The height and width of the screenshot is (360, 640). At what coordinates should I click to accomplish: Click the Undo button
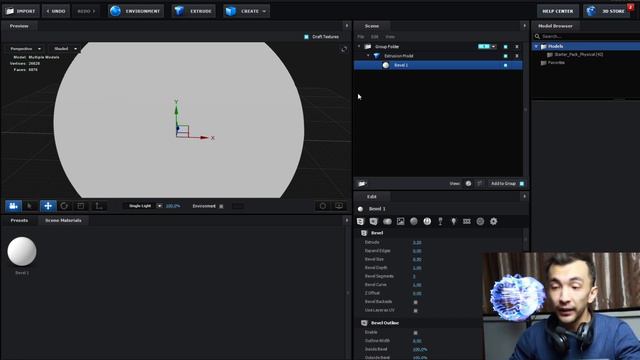[56, 11]
